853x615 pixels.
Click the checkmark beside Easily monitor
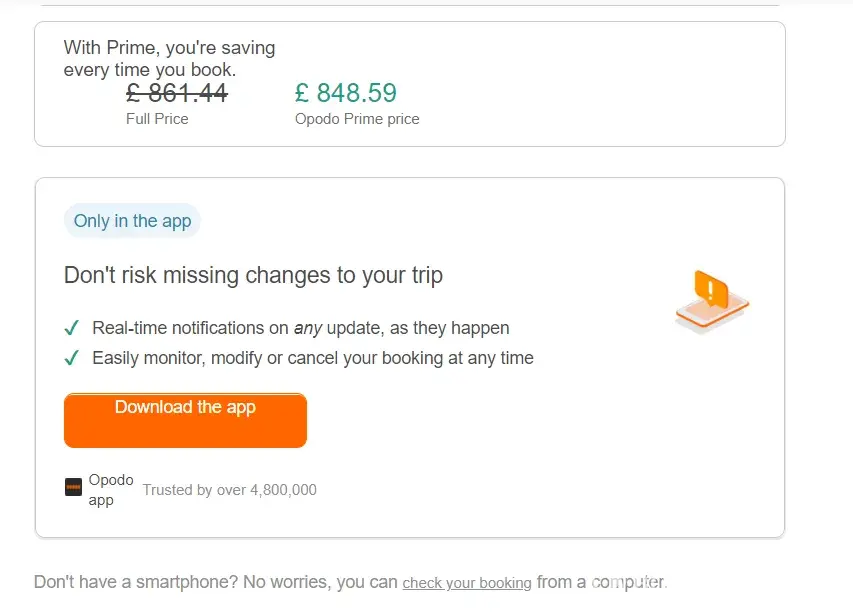point(72,358)
